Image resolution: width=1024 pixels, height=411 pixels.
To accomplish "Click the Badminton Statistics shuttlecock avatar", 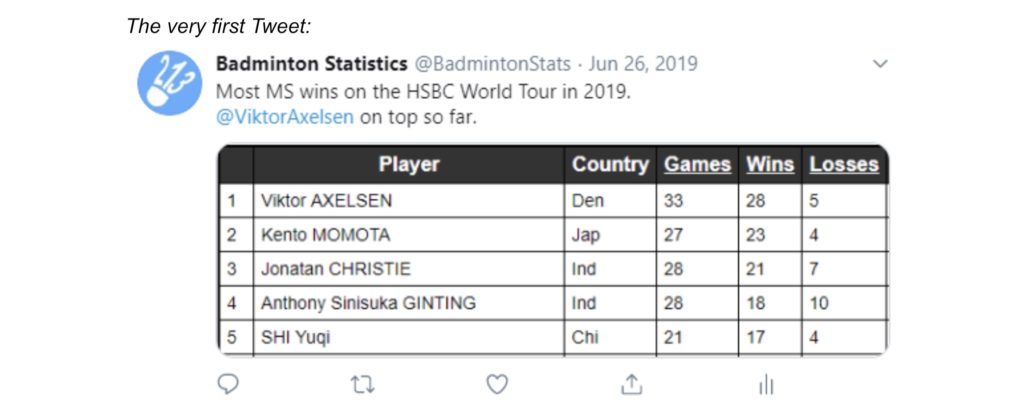I will [169, 83].
